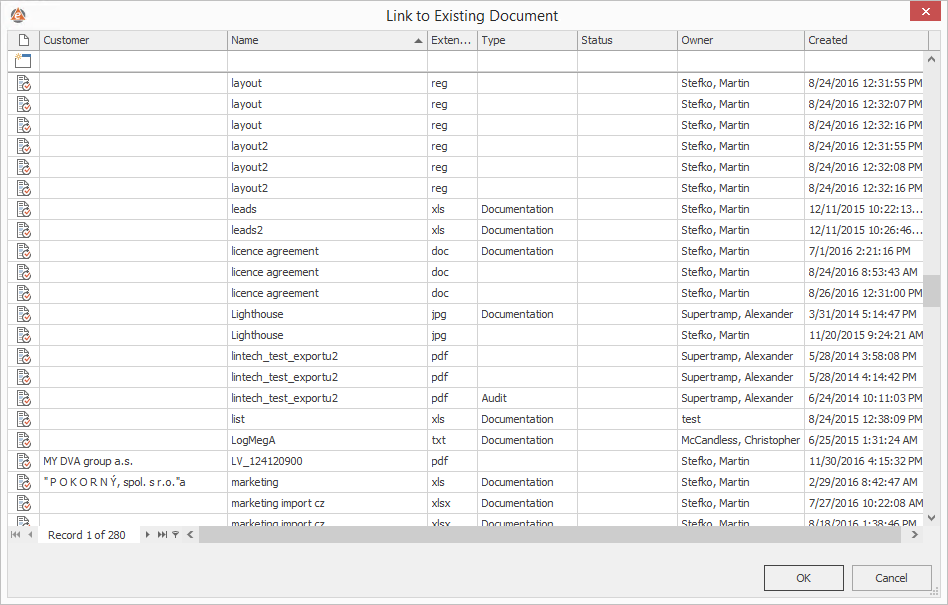Click the Owner filter field

(x=741, y=61)
